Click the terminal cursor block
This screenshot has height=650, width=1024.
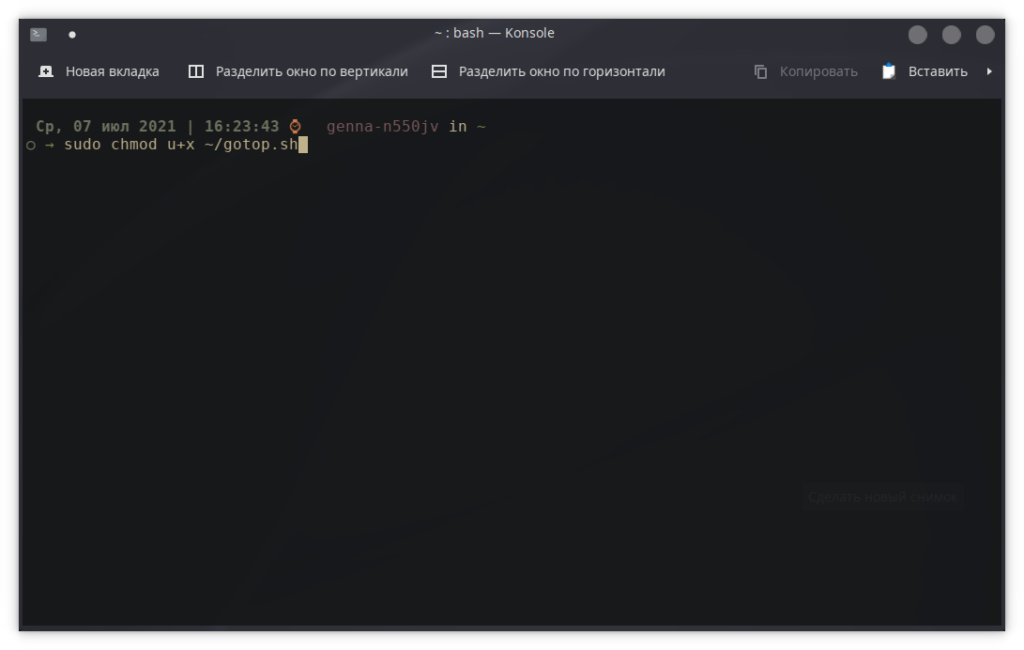point(303,144)
